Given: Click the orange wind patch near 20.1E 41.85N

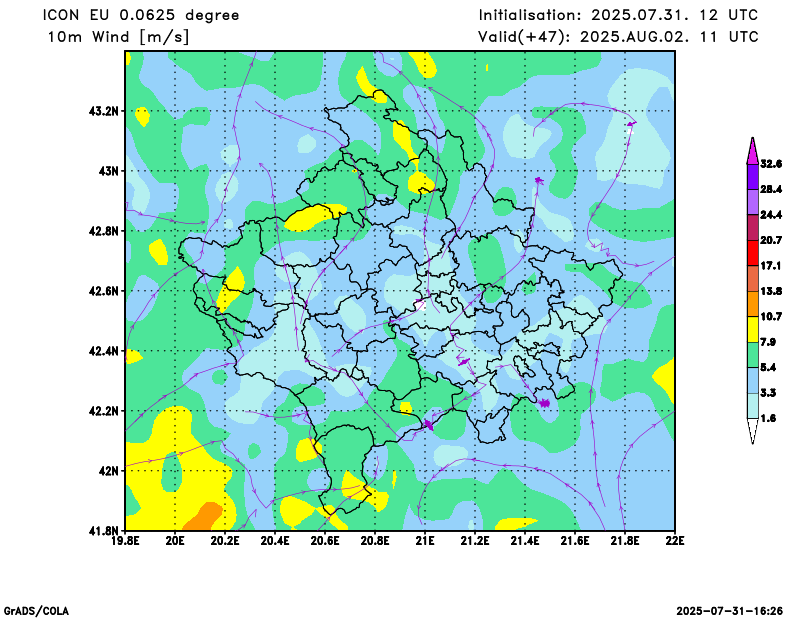Looking at the screenshot, I should point(204,516).
